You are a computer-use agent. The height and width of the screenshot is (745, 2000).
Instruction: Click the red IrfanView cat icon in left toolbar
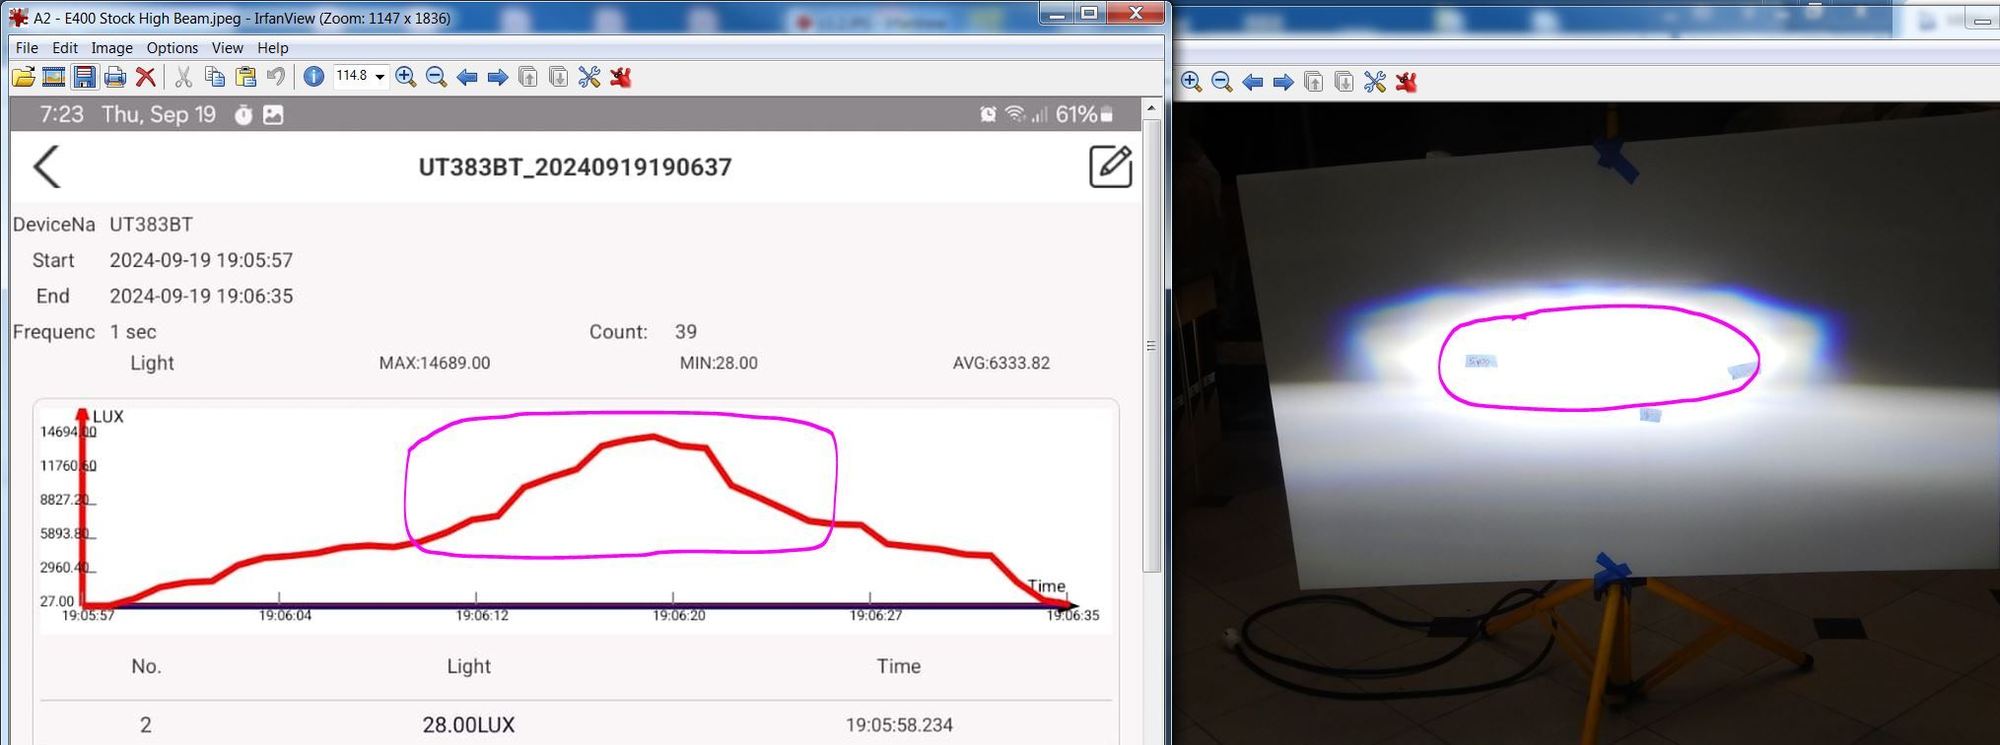tap(621, 77)
